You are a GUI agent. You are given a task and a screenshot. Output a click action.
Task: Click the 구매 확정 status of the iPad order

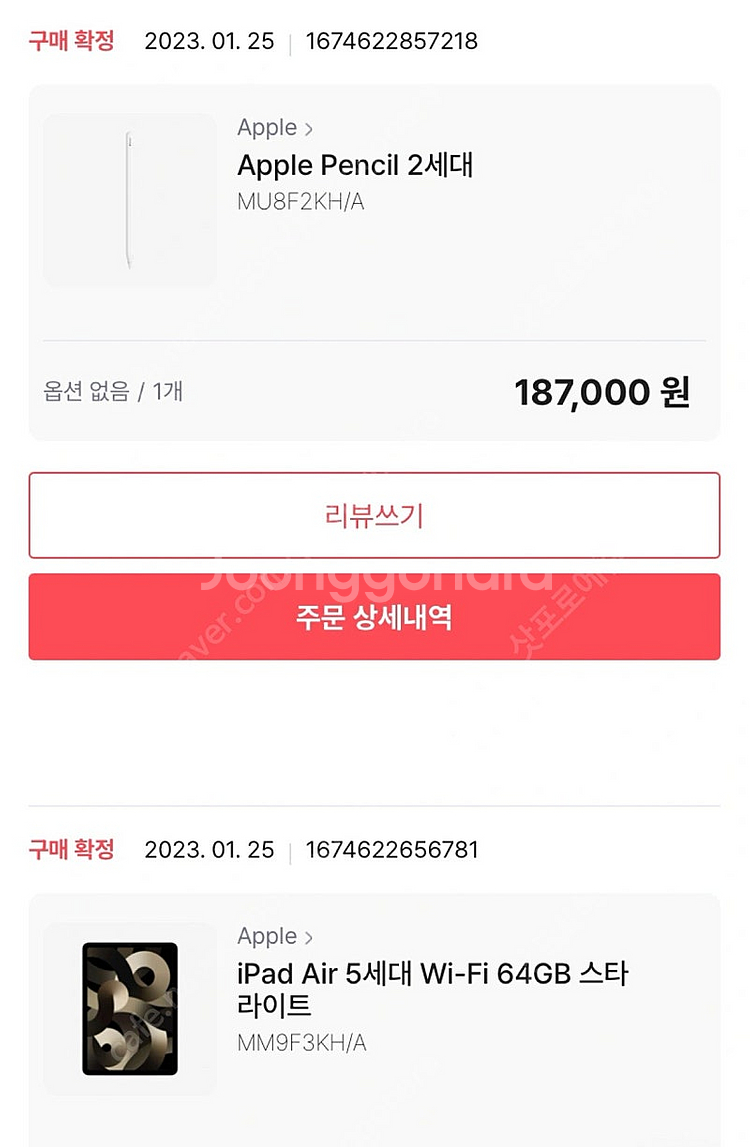coord(71,850)
